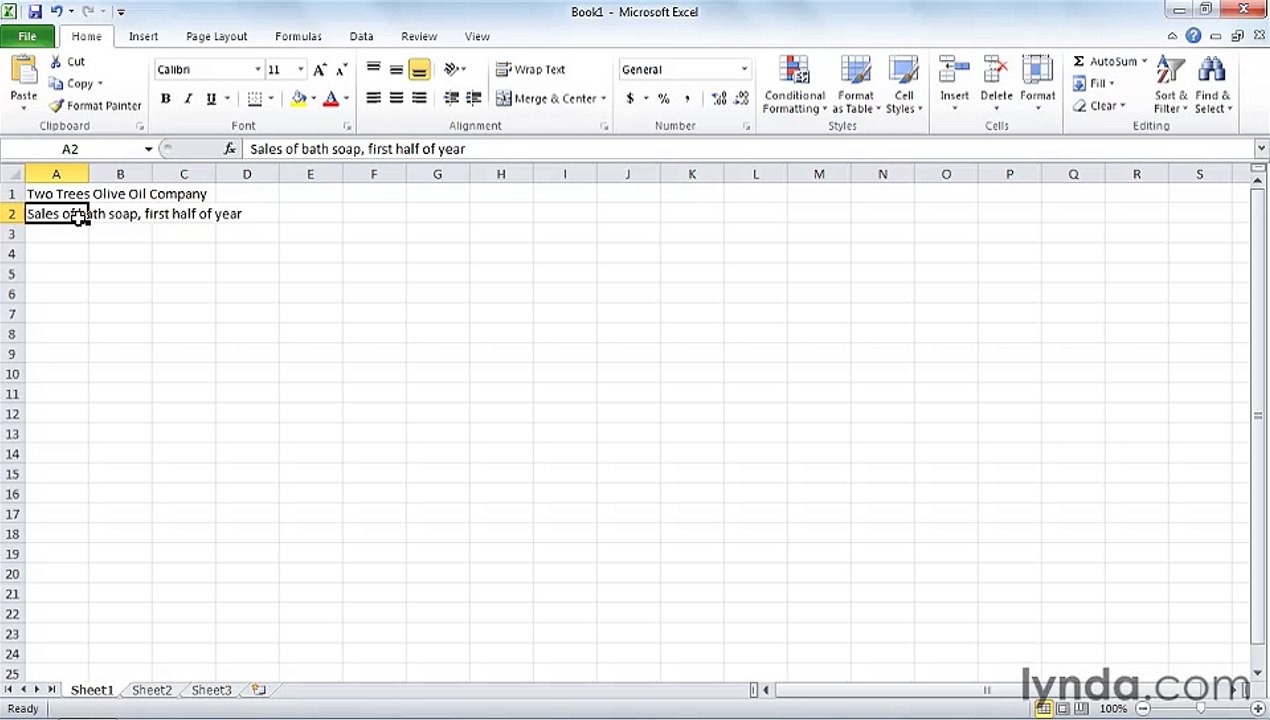Click the Name Box showing A2

[70, 149]
